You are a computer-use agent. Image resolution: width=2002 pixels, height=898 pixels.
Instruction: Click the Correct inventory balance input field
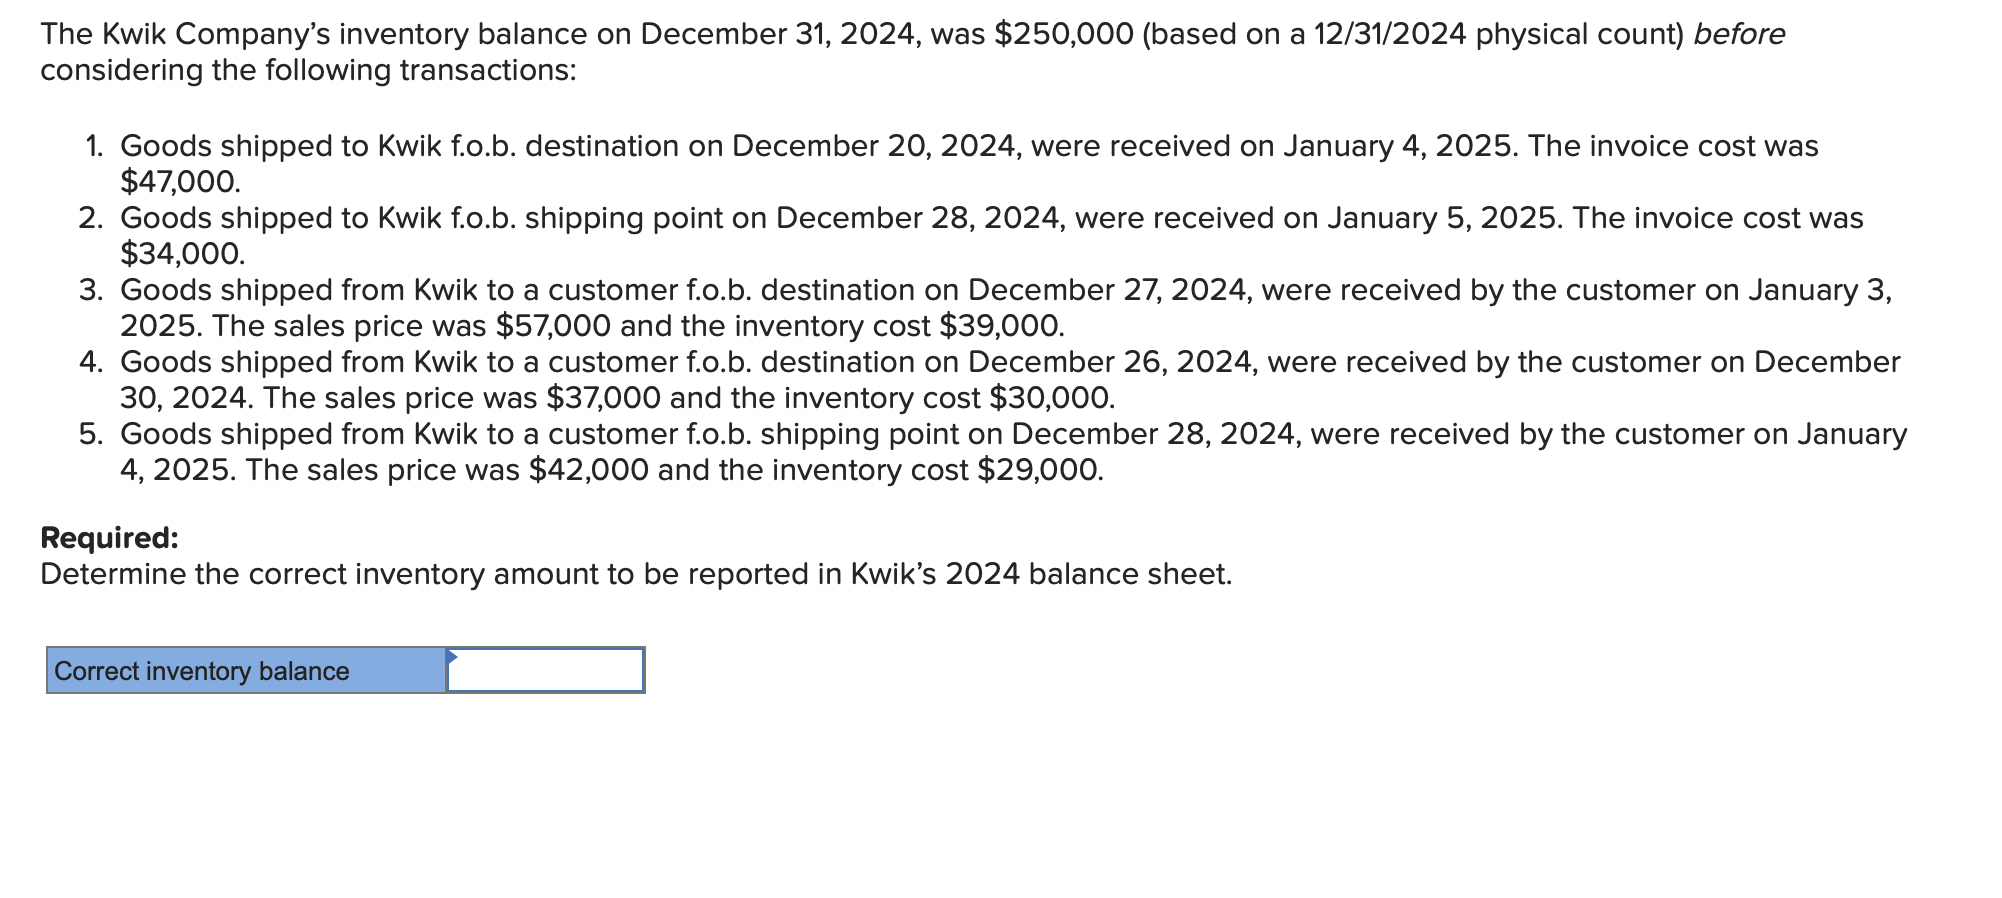tap(545, 670)
